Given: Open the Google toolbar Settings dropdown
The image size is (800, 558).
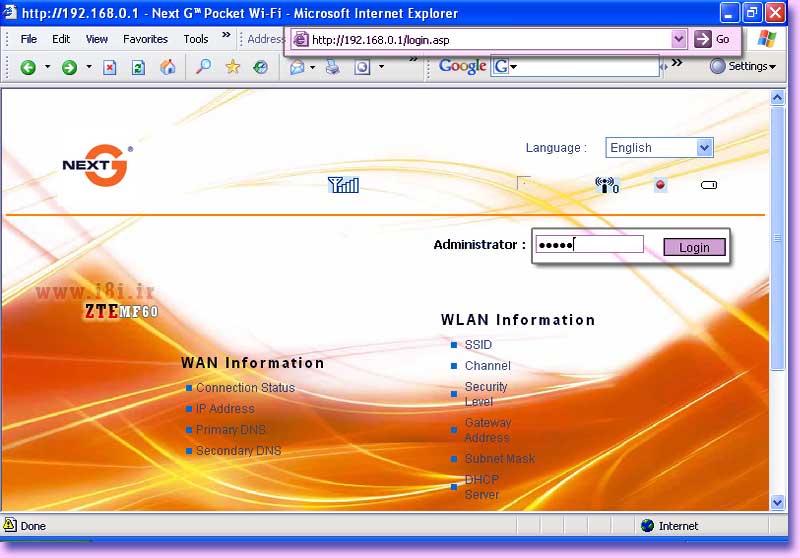Looking at the screenshot, I should pos(743,66).
